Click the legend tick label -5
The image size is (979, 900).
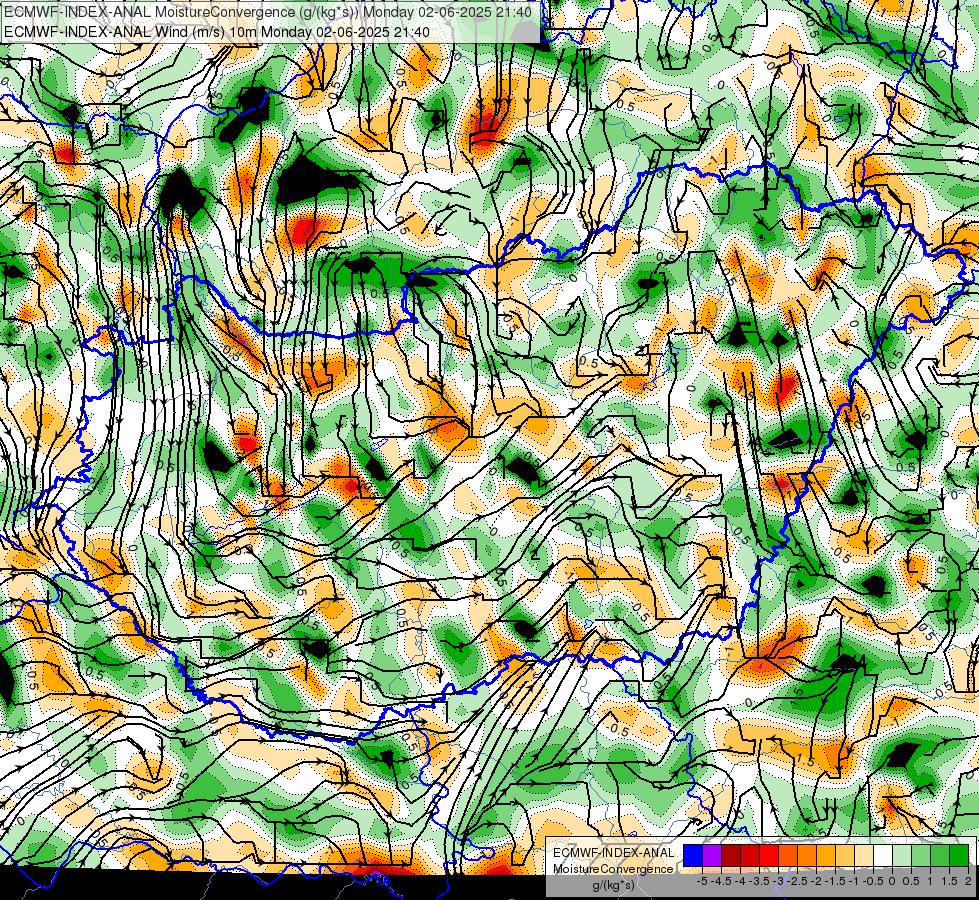click(x=702, y=881)
